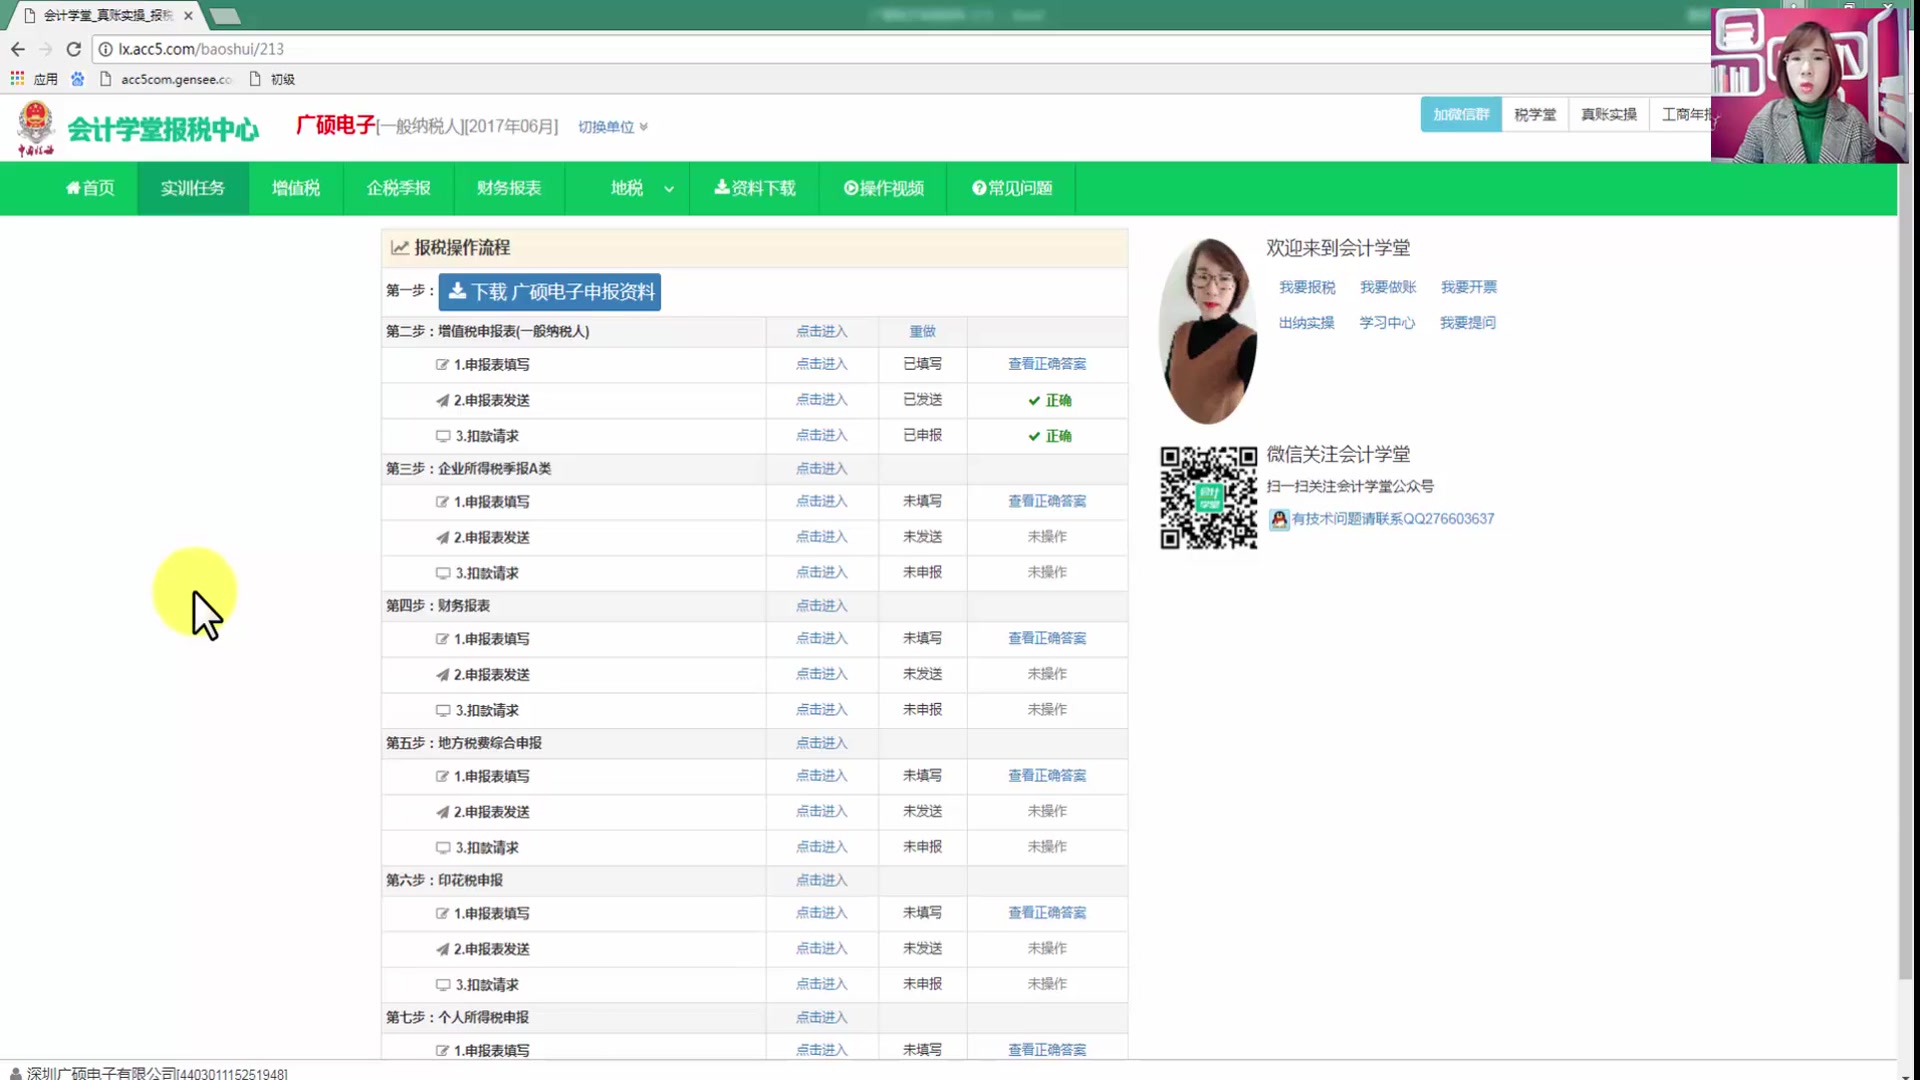Screen dimensions: 1920x1080
Task: Click 查看正确答案 for 企业所得税 1.申报表填写
Action: tap(1047, 501)
